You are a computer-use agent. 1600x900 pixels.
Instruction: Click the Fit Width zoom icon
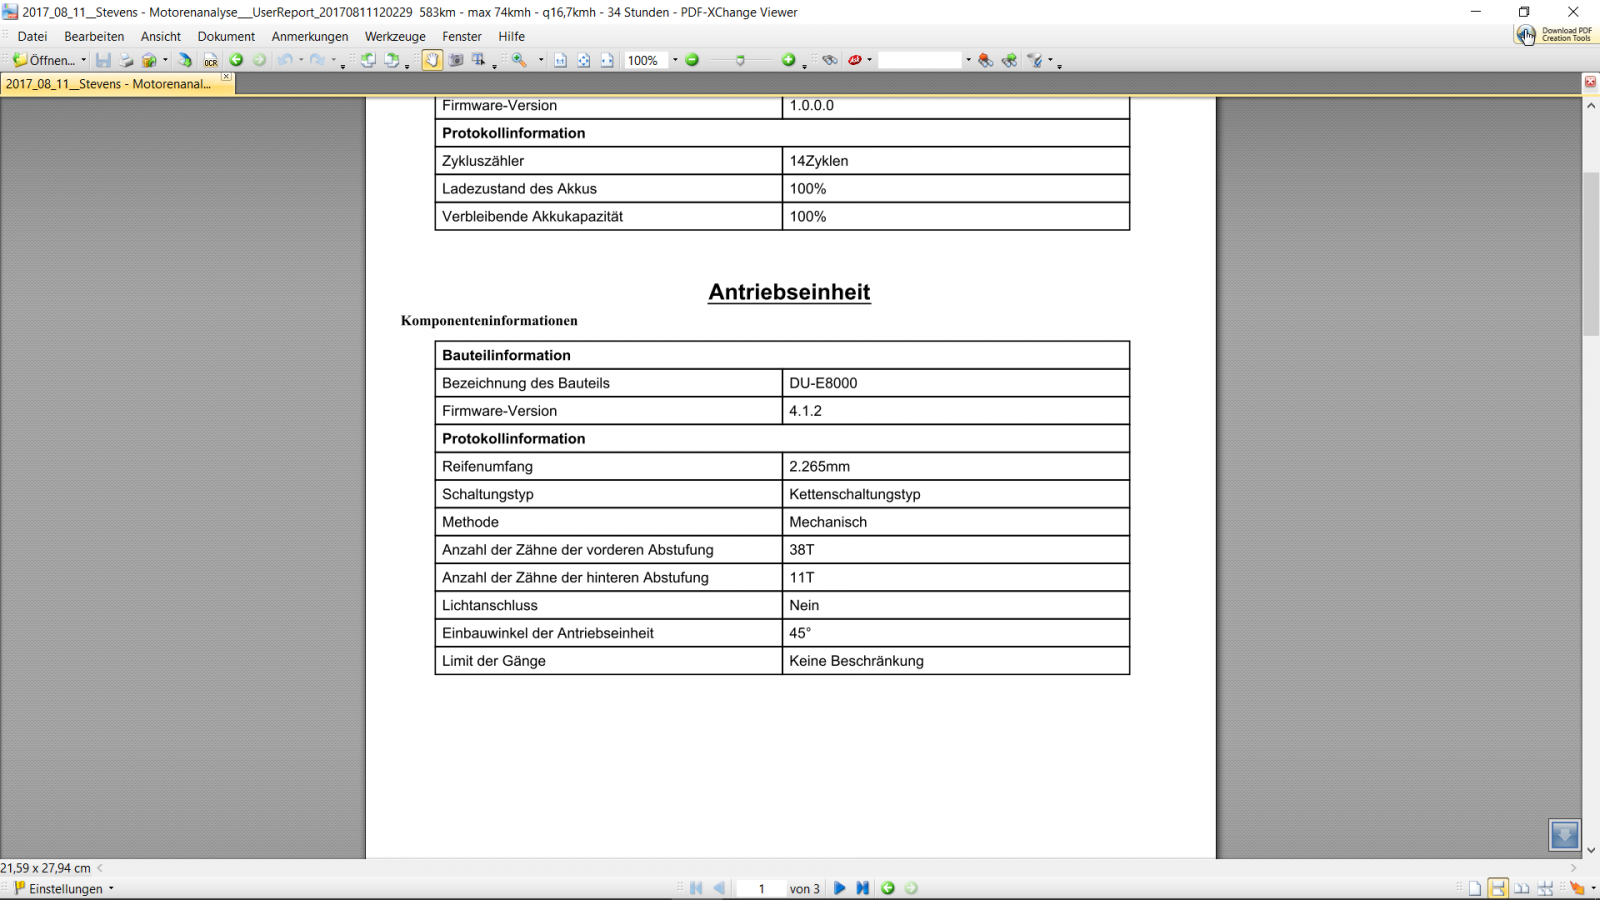coord(607,60)
